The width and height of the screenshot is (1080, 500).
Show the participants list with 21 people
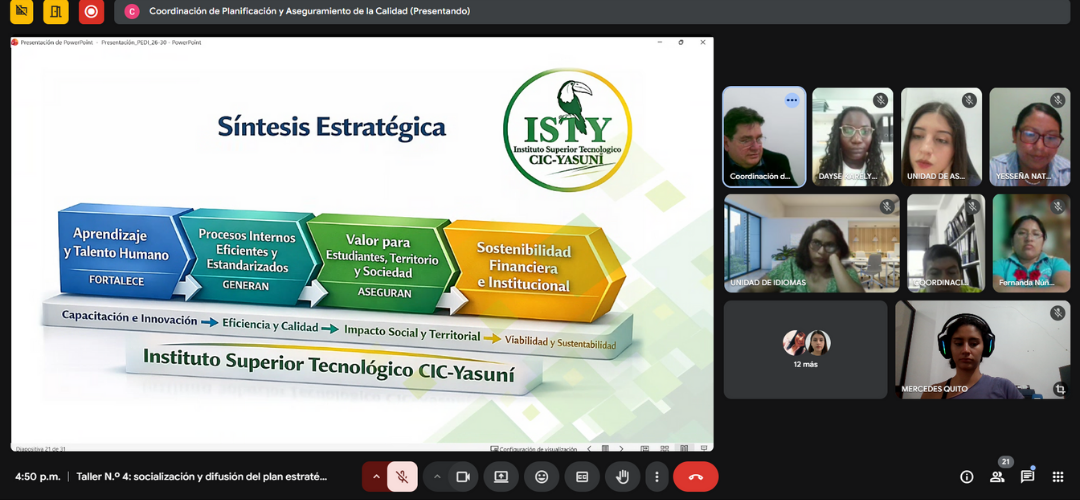pos(997,477)
